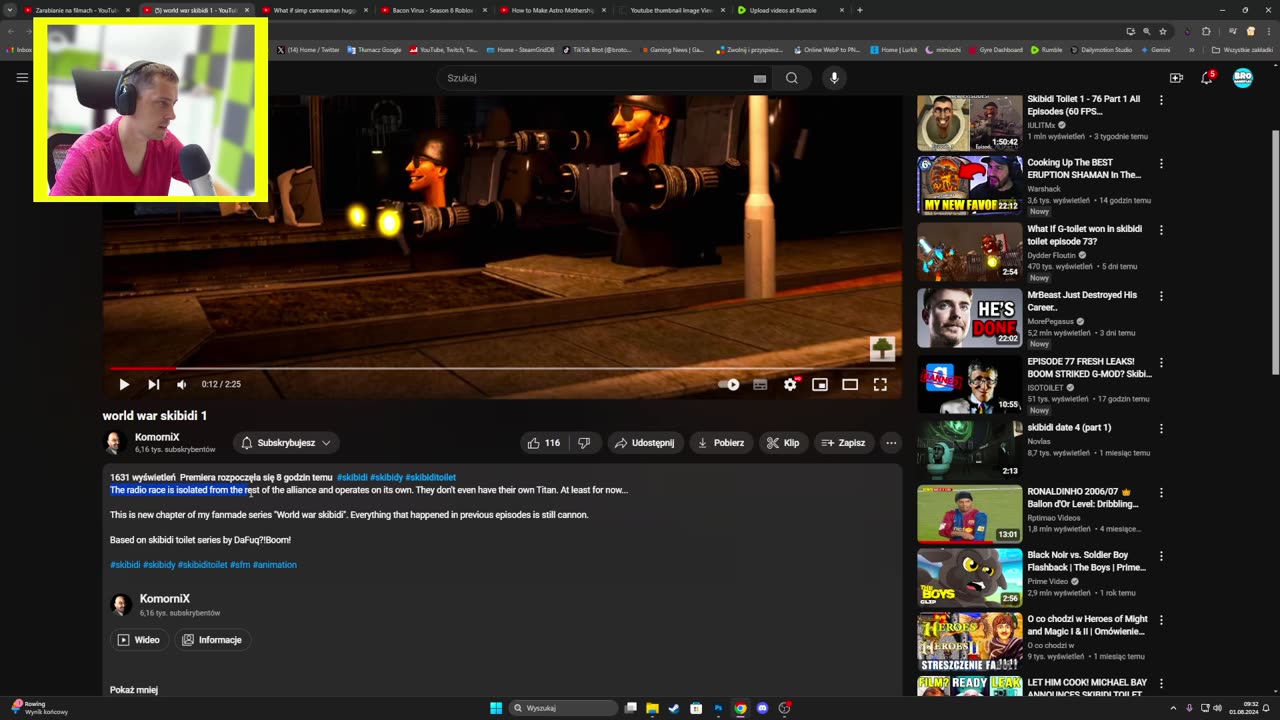The width and height of the screenshot is (1280, 720).
Task: Expand the Subskrybujesz subscription dropdown
Action: [286, 443]
